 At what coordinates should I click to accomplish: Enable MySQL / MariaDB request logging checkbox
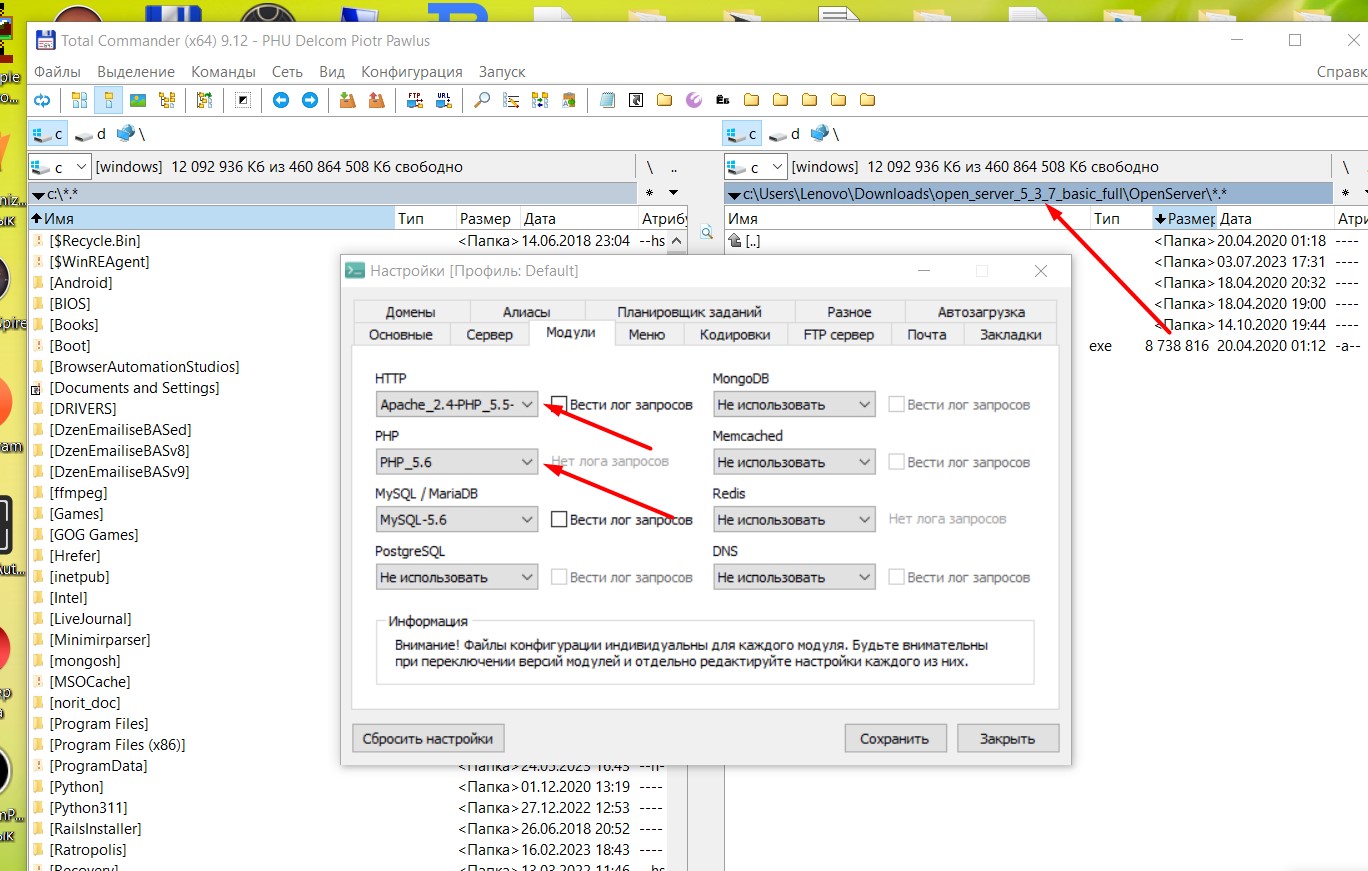pos(560,520)
